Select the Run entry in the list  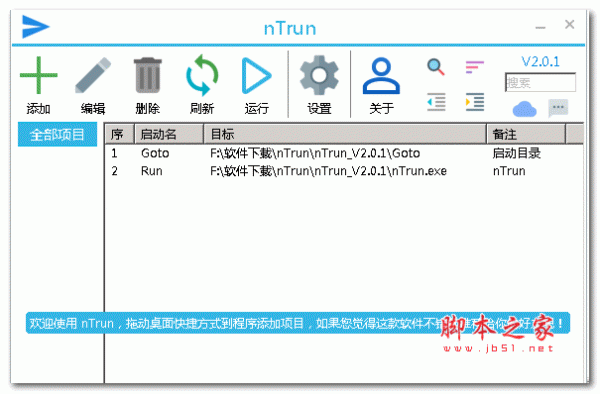pos(152,171)
